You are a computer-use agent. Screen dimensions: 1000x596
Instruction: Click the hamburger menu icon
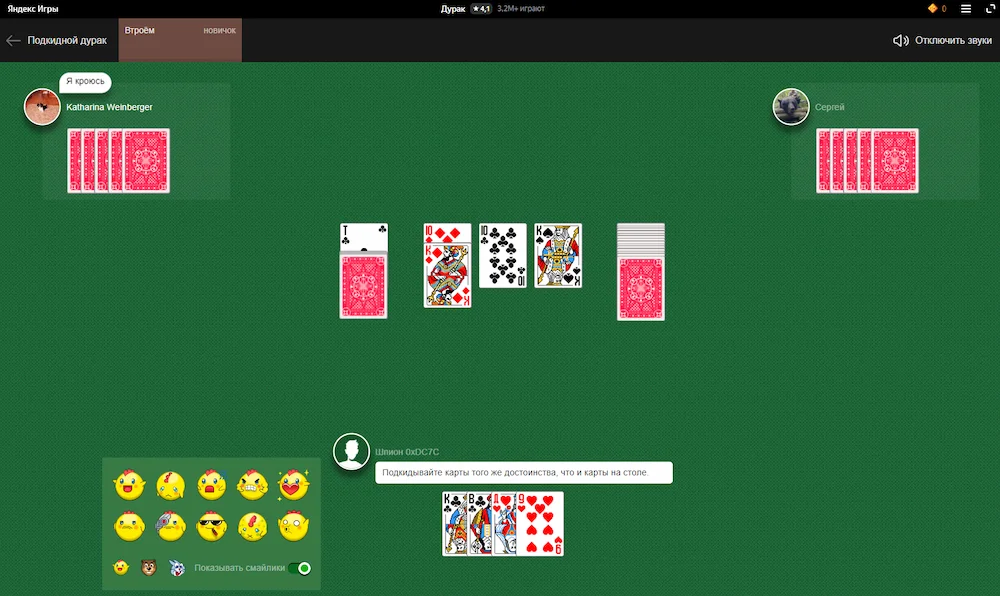tap(966, 9)
